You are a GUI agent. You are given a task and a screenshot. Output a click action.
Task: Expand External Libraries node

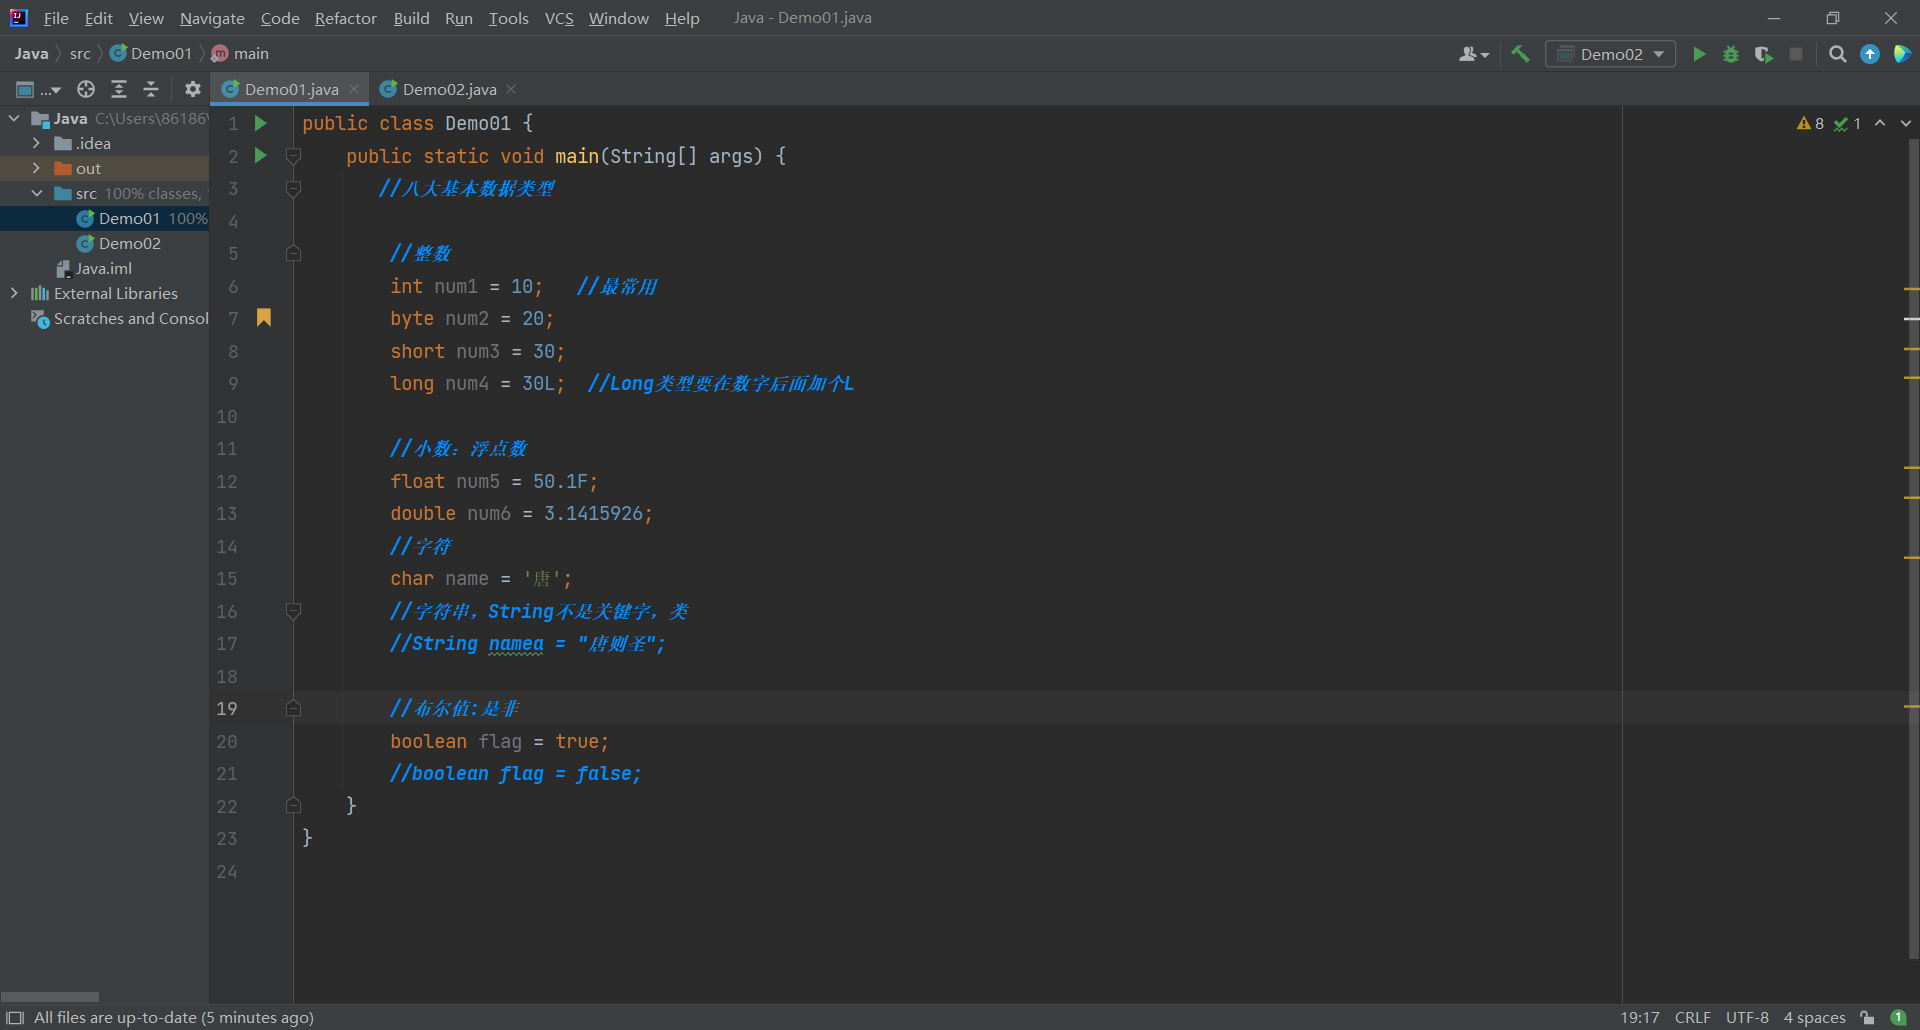point(14,293)
